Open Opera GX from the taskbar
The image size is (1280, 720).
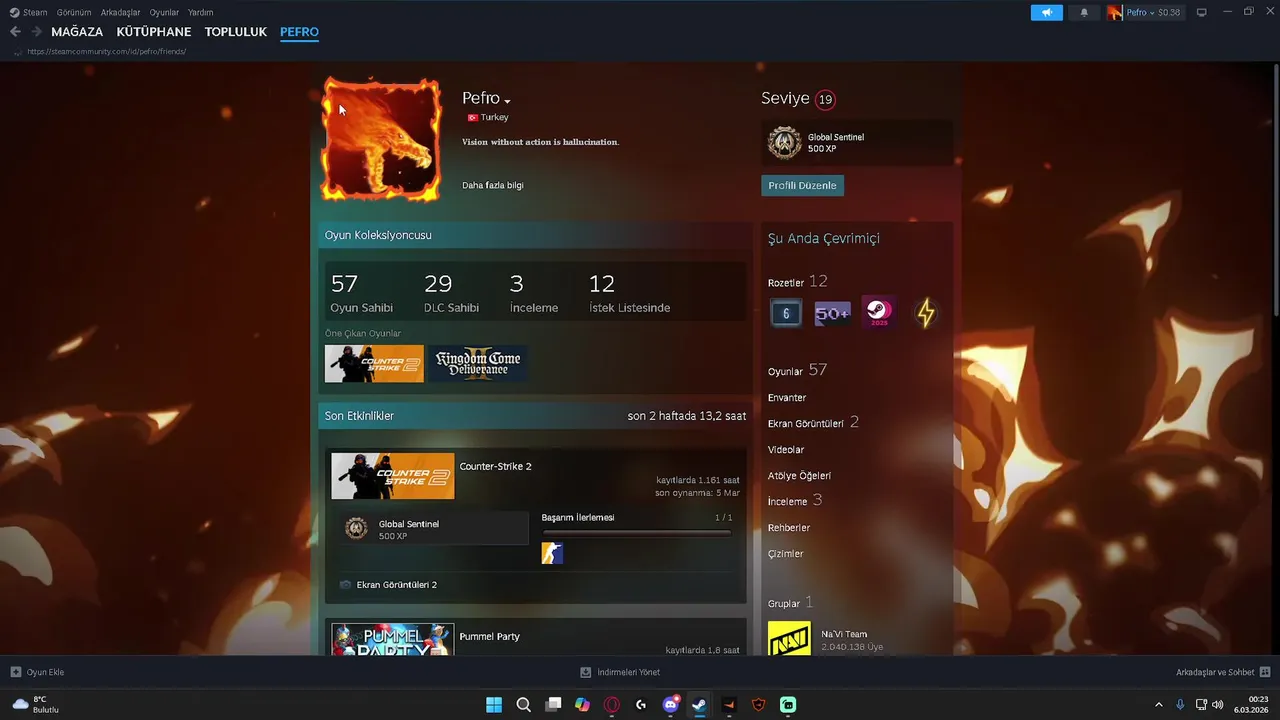coord(612,705)
